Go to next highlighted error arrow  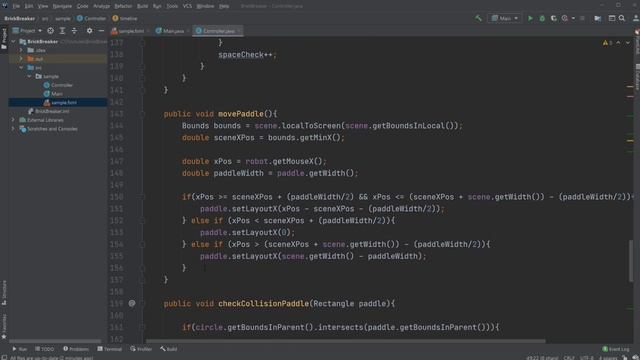(628, 43)
